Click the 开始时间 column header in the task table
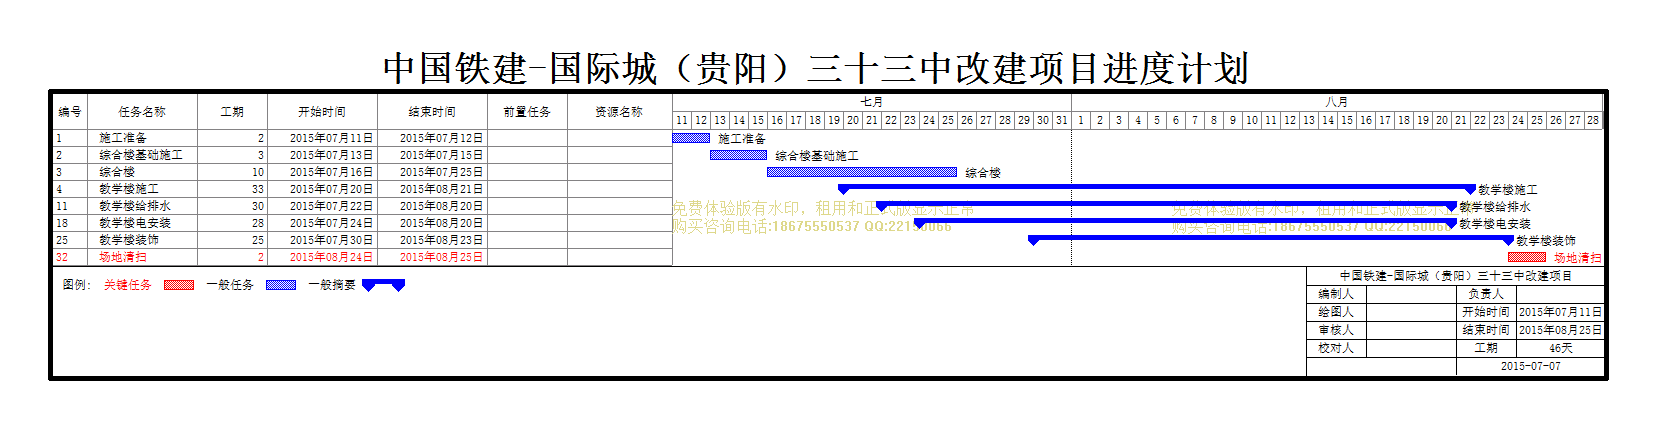Screen dimensions: 1655x427 (322, 112)
